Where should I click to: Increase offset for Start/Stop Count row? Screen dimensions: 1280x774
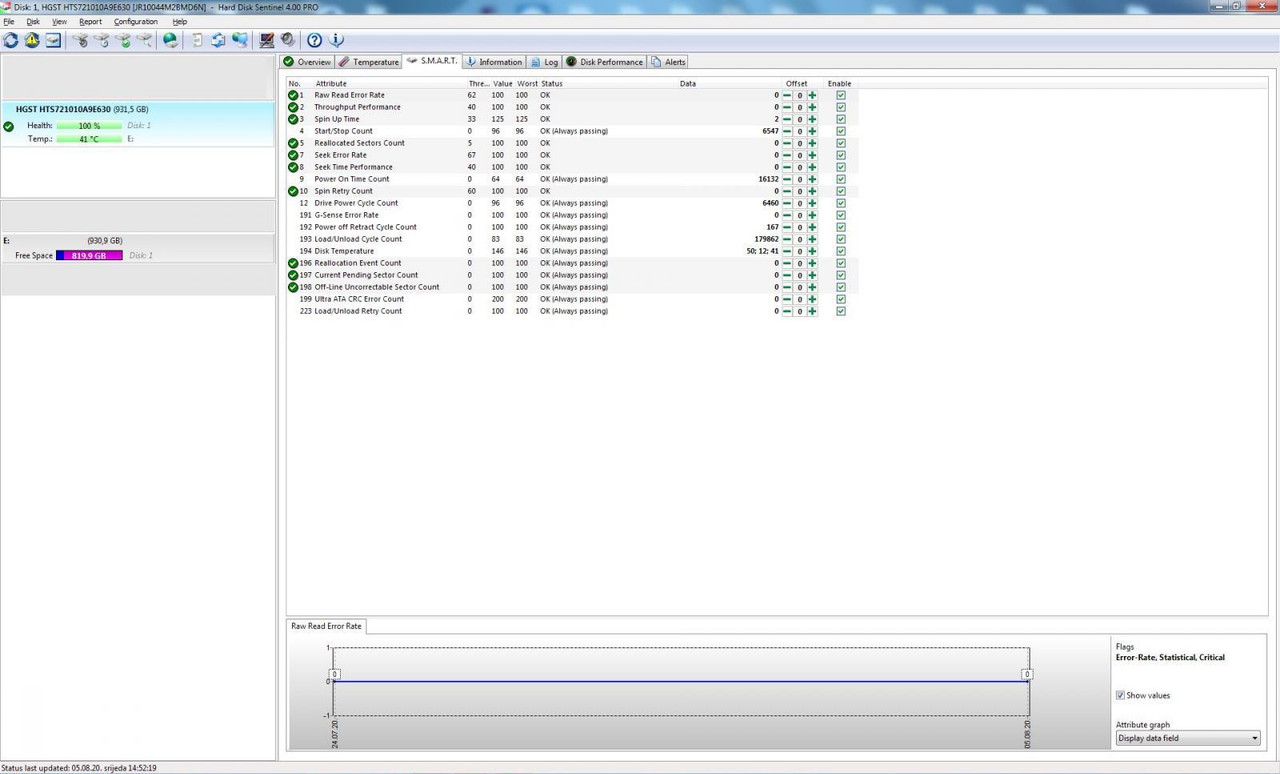pyautogui.click(x=812, y=131)
